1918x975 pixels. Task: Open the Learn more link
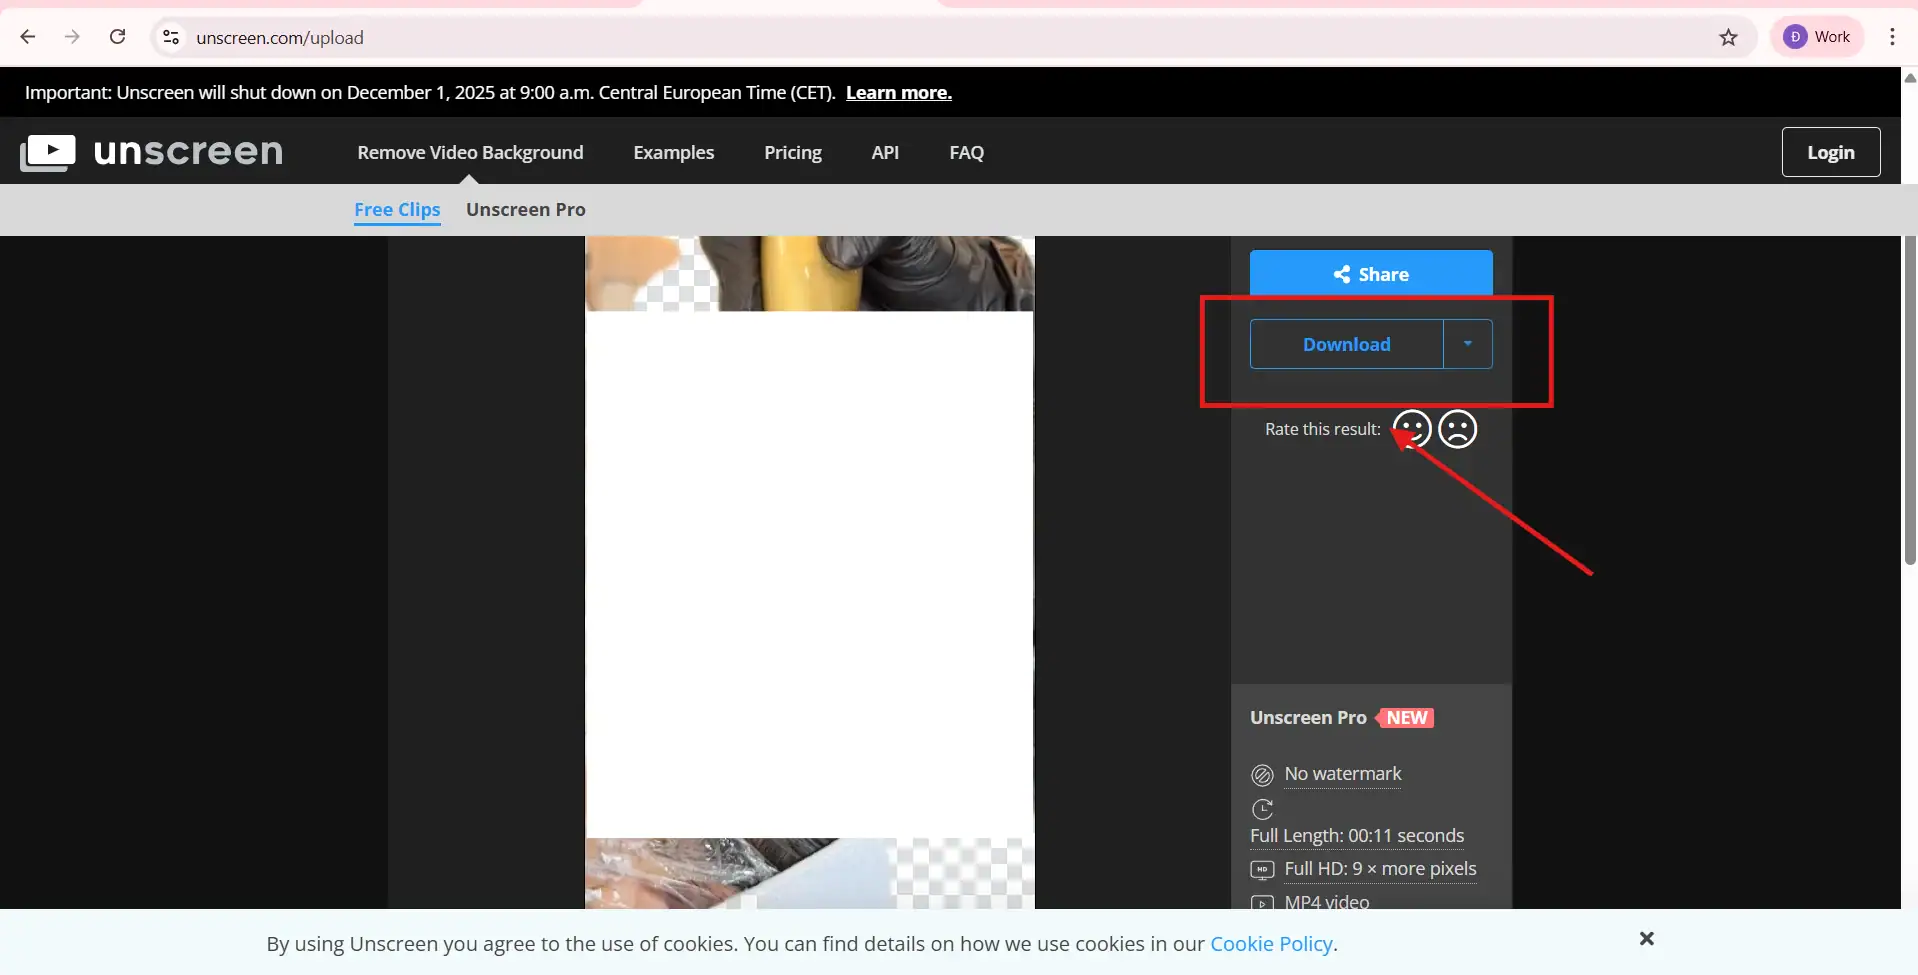(x=898, y=92)
